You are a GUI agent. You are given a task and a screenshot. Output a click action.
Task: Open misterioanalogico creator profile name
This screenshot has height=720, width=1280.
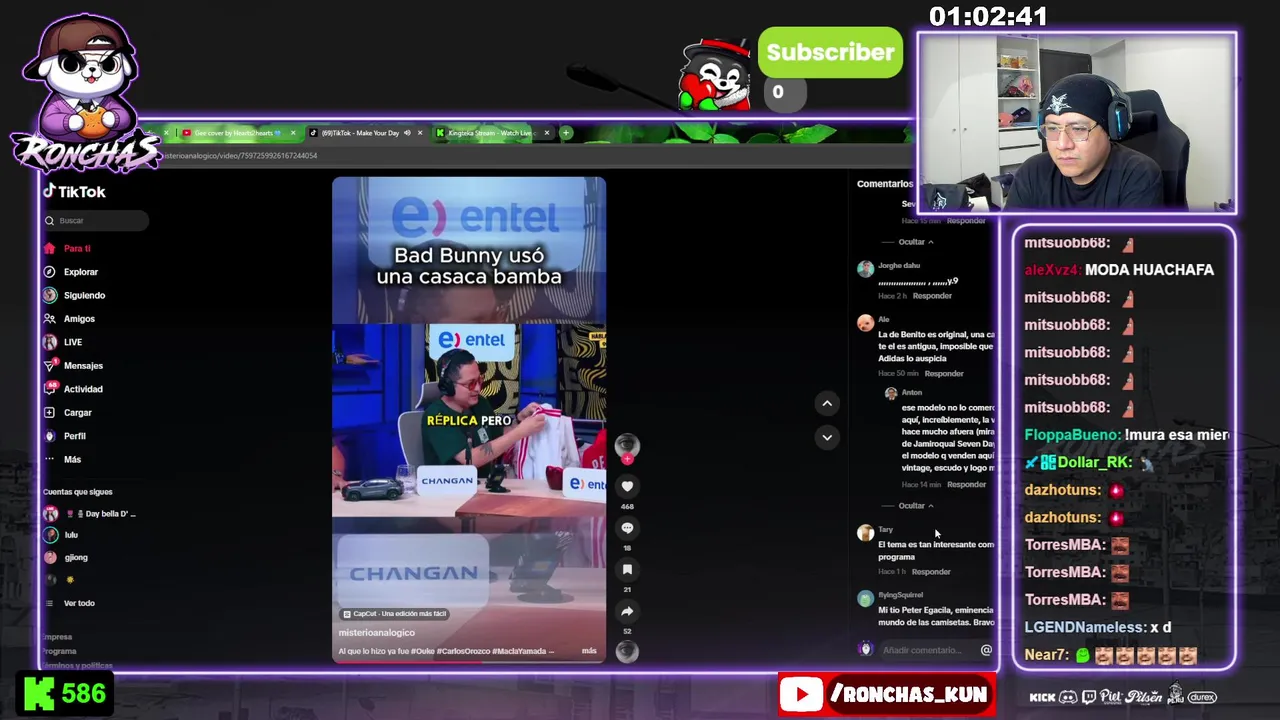click(x=376, y=633)
